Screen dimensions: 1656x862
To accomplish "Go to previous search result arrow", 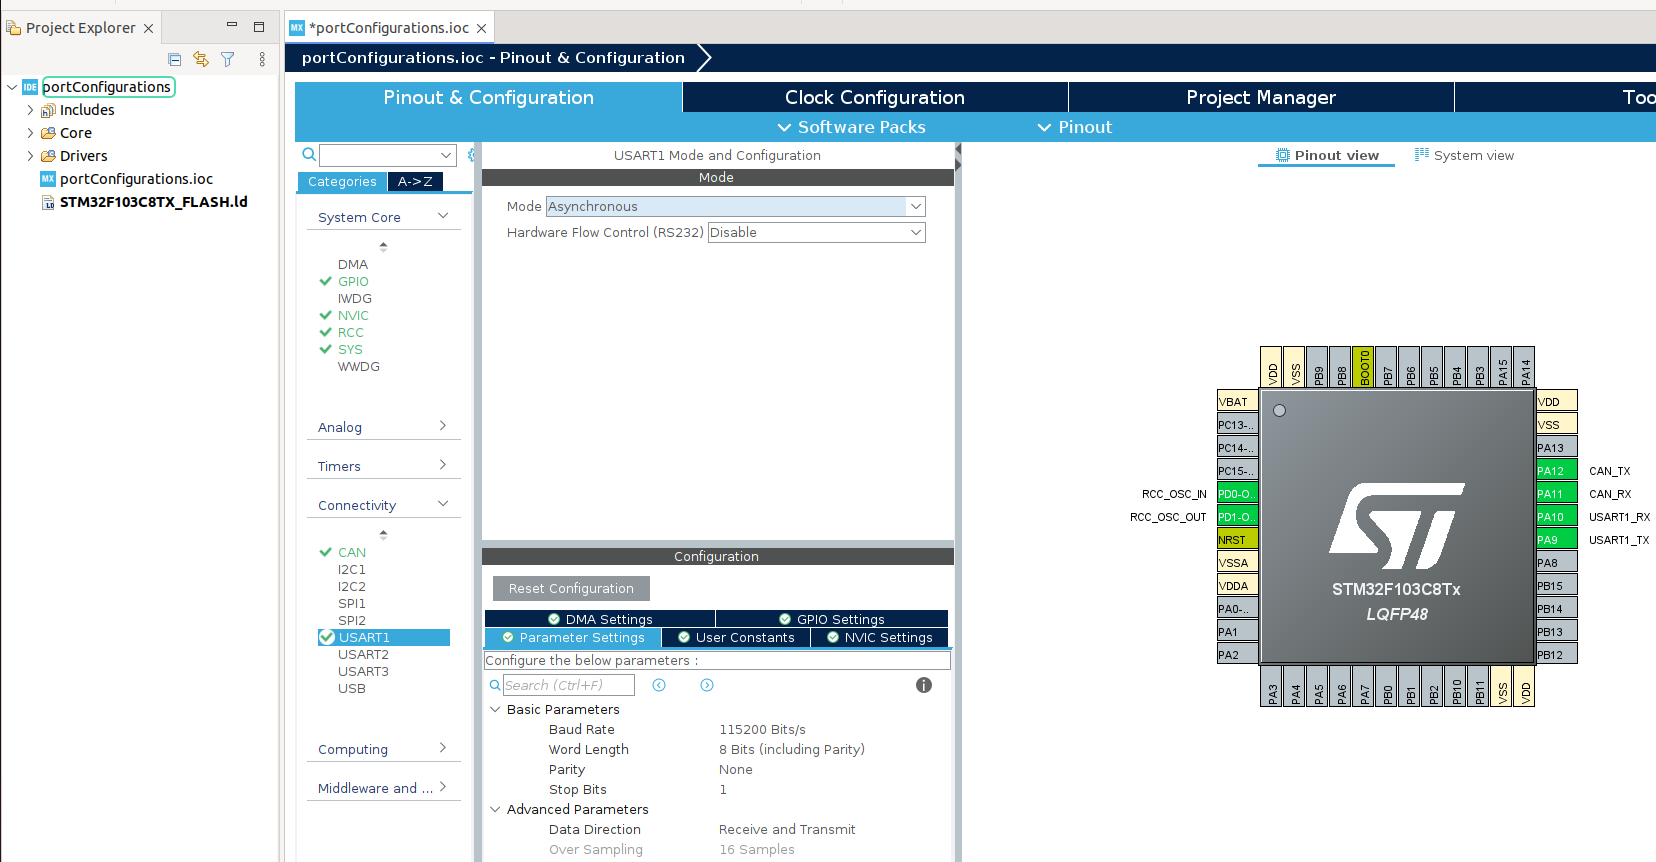I will tap(659, 685).
